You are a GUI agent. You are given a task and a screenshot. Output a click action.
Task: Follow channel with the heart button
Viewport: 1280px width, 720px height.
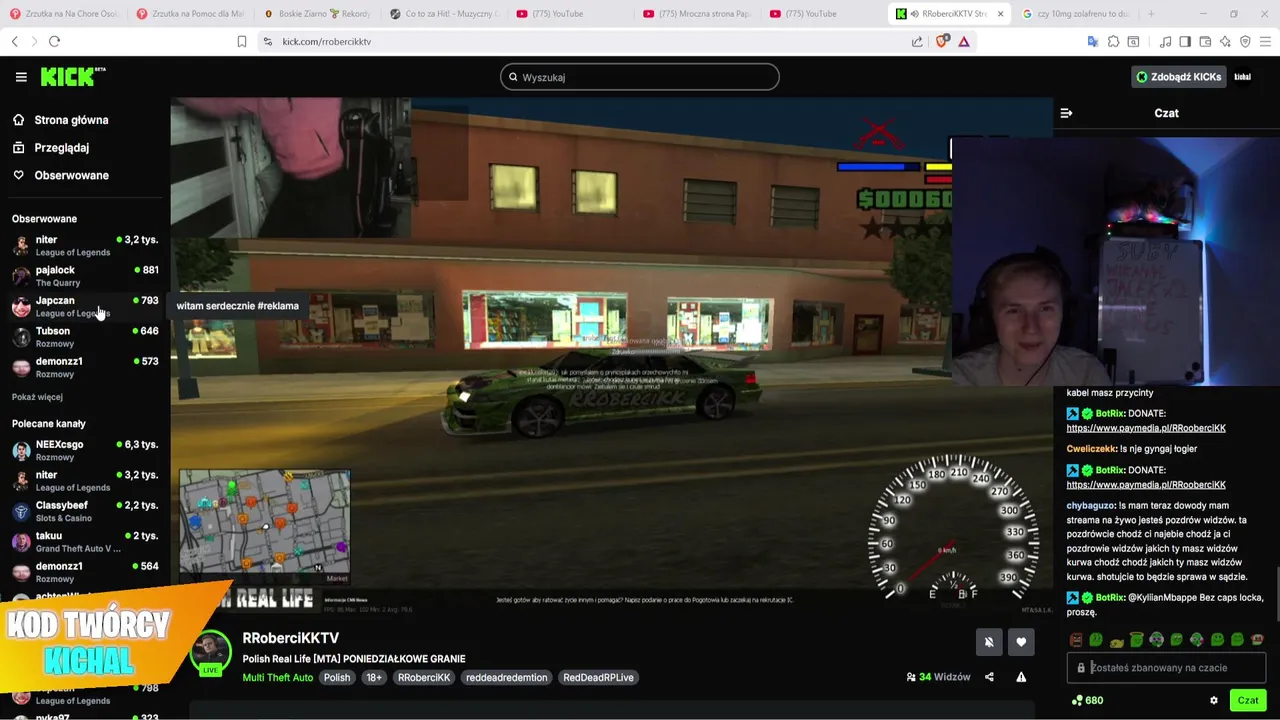click(1021, 642)
